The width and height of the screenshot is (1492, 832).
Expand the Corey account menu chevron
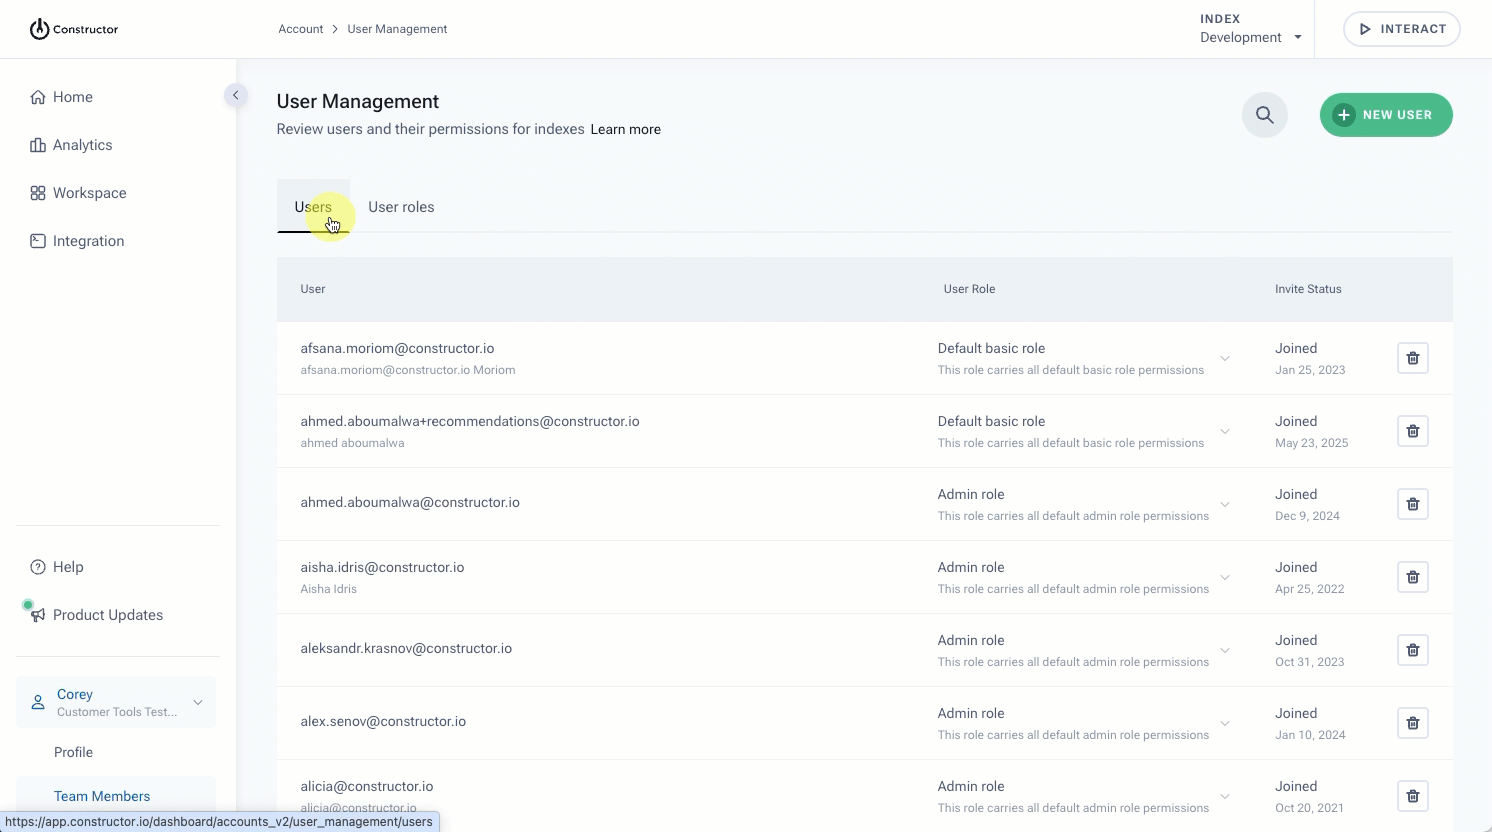198,702
